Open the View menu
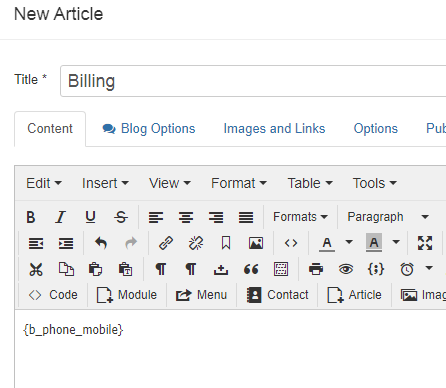Viewport: 446px width, 388px height. tap(170, 183)
